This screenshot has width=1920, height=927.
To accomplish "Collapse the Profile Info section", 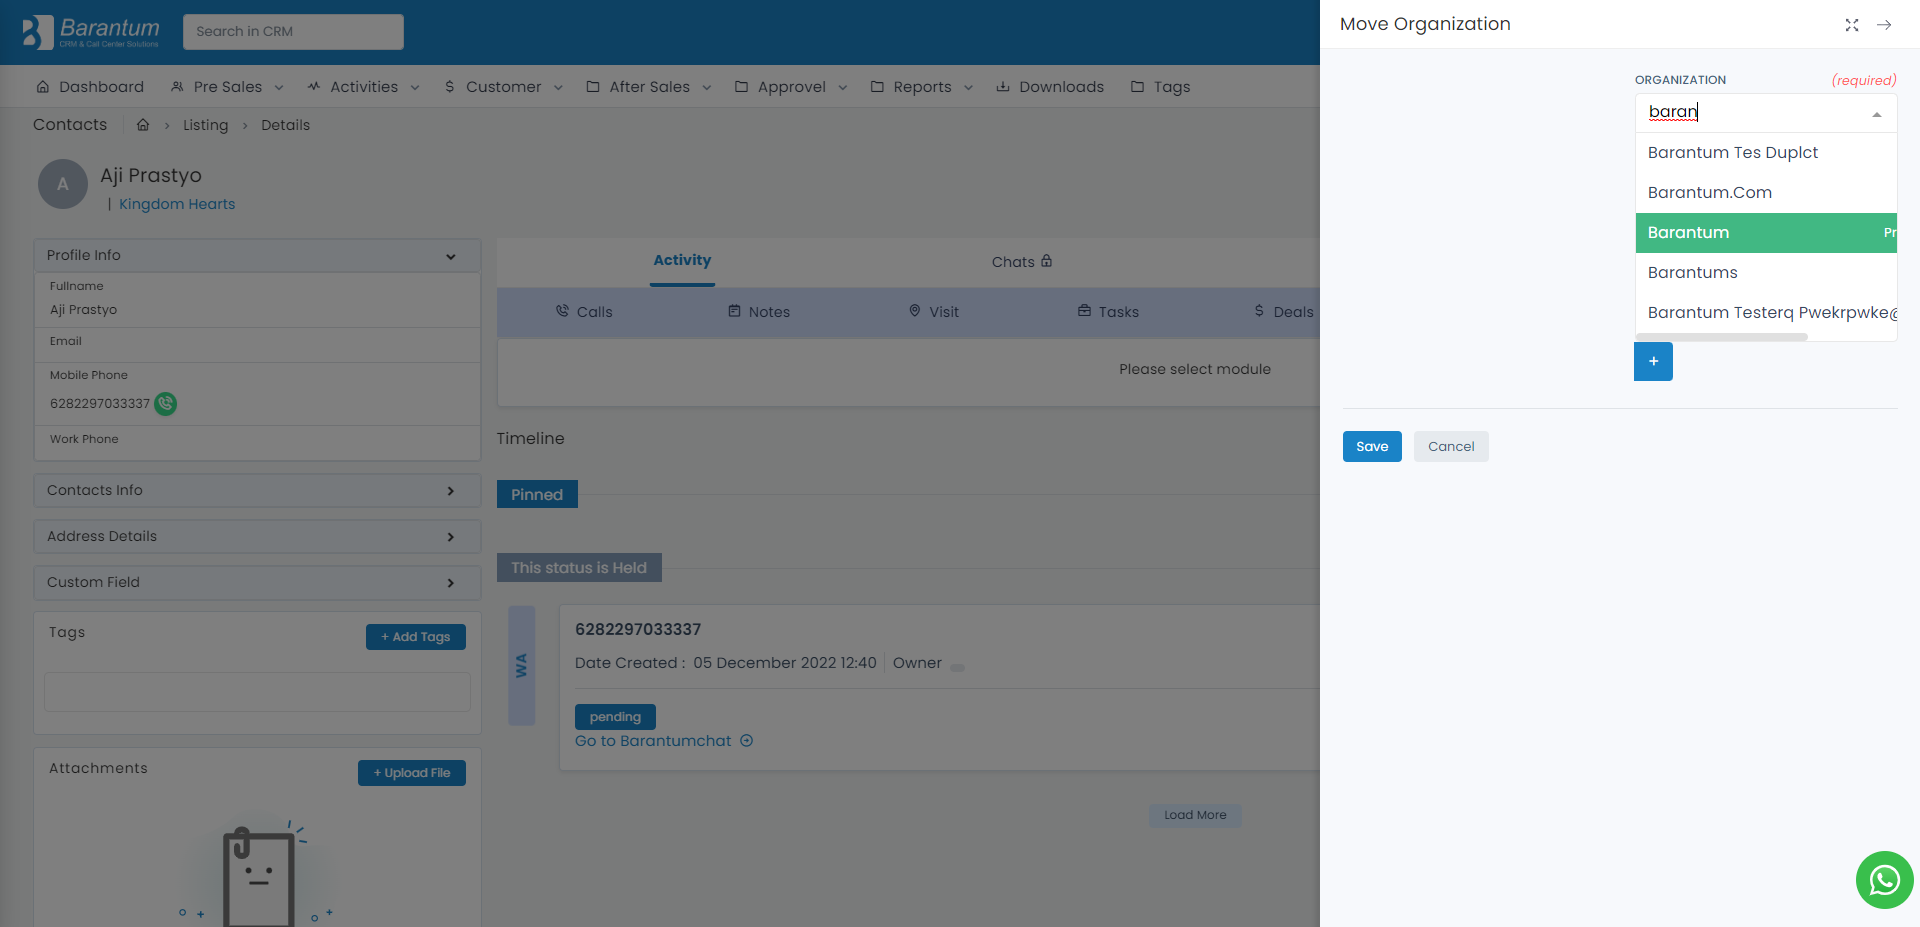I will pyautogui.click(x=257, y=255).
